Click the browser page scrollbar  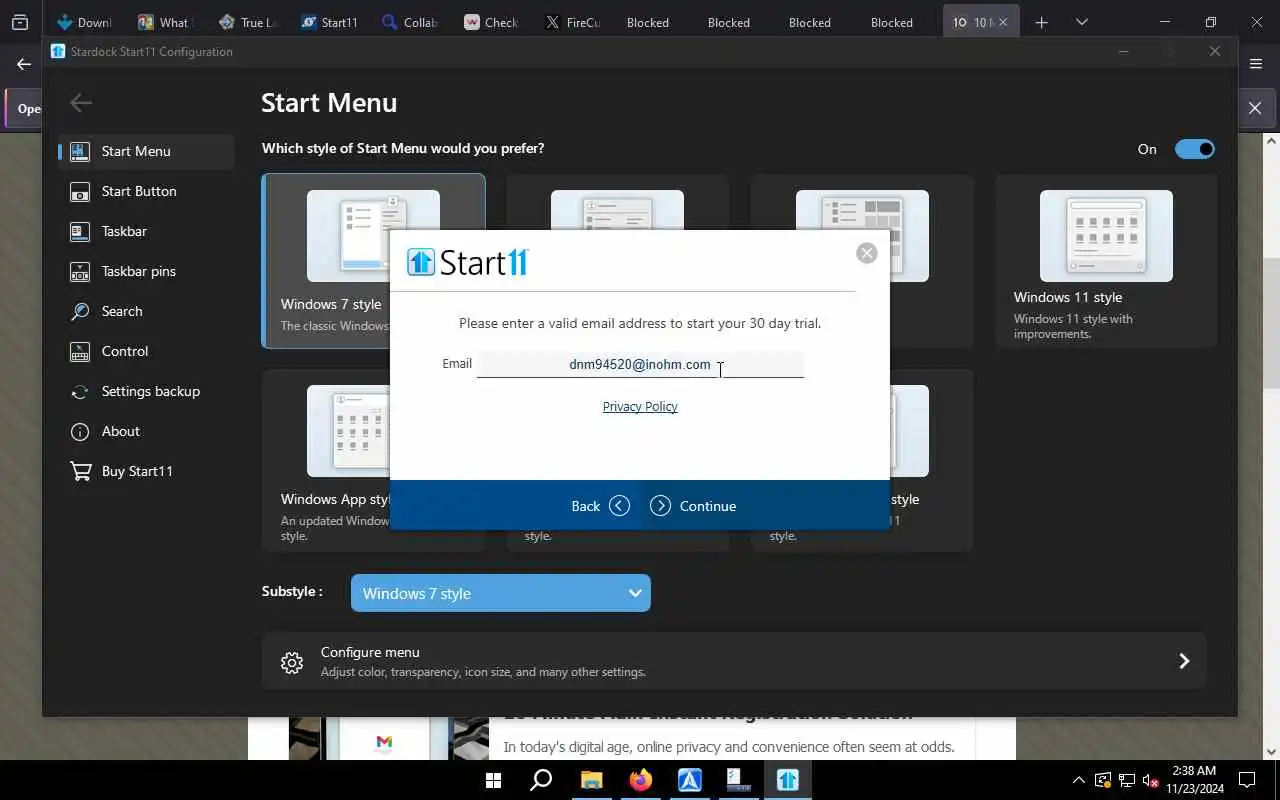pyautogui.click(x=1272, y=323)
